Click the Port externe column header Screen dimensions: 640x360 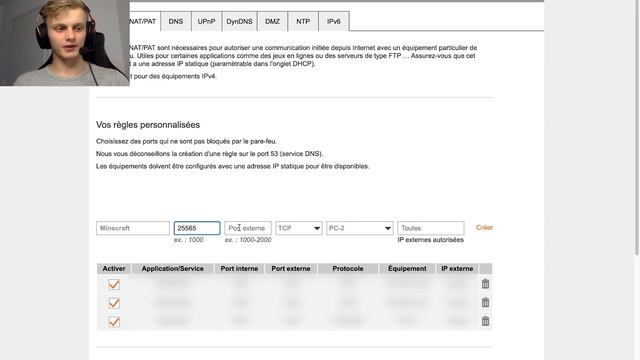[291, 269]
